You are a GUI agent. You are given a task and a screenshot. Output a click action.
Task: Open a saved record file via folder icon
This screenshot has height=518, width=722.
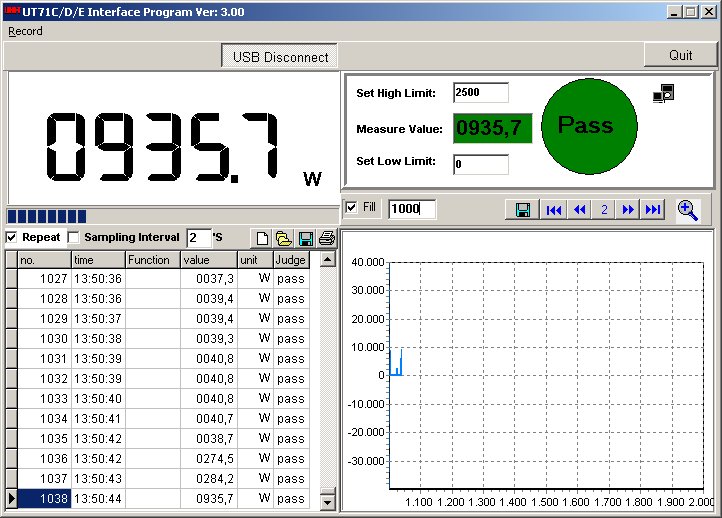pos(283,238)
